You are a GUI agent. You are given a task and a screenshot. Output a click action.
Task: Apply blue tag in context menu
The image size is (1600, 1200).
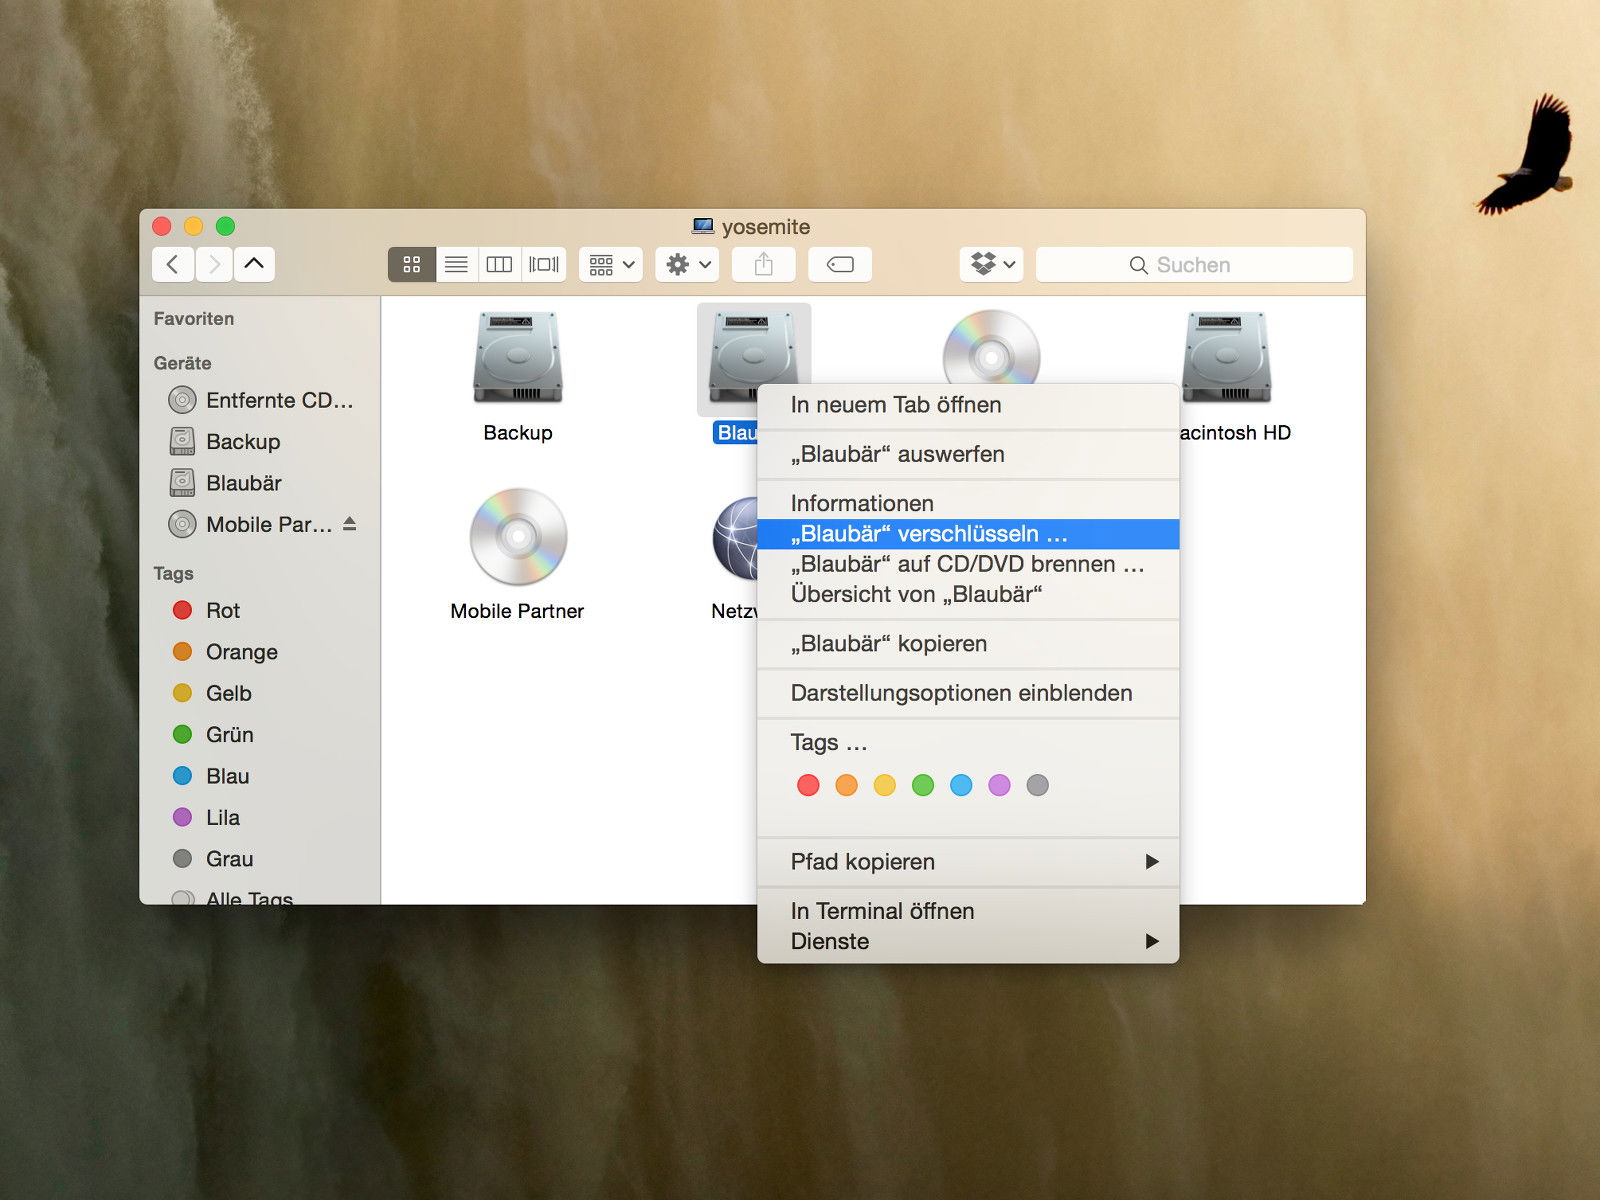(961, 785)
